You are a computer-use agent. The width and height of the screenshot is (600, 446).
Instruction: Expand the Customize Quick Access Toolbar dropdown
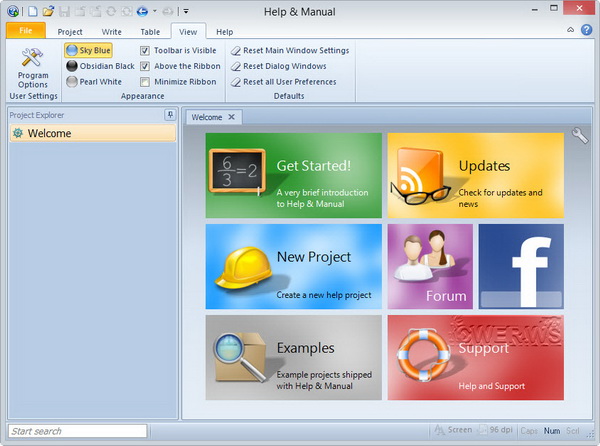185,11
